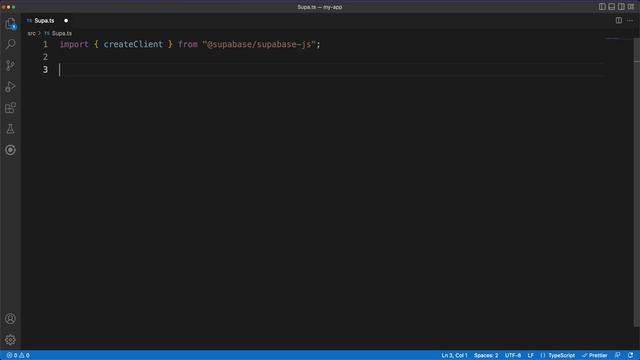Open the Customize Layout icon
The image size is (640, 360).
click(x=631, y=7)
